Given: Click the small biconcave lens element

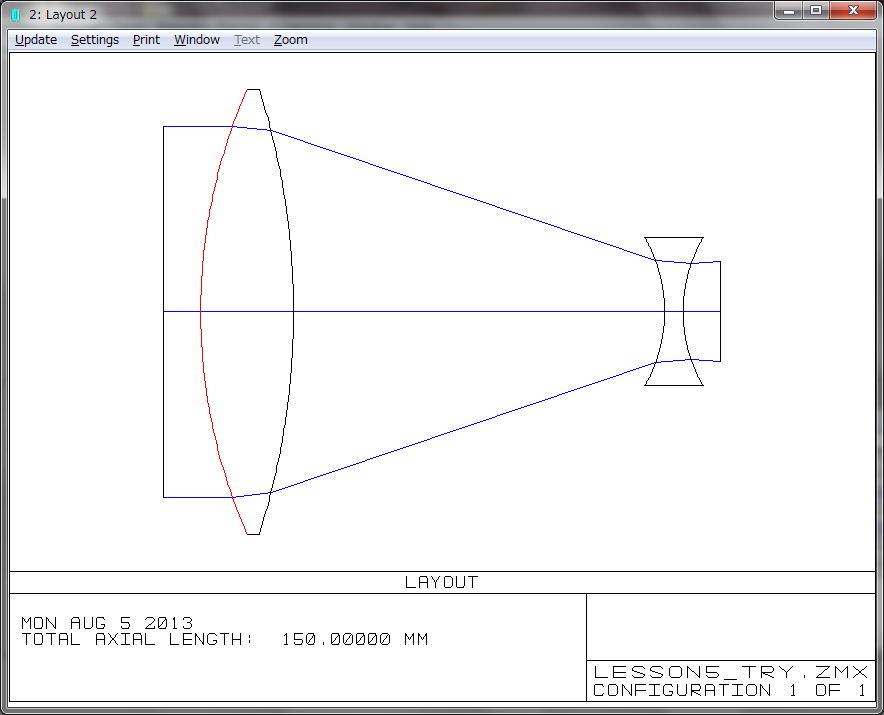Looking at the screenshot, I should [x=674, y=311].
